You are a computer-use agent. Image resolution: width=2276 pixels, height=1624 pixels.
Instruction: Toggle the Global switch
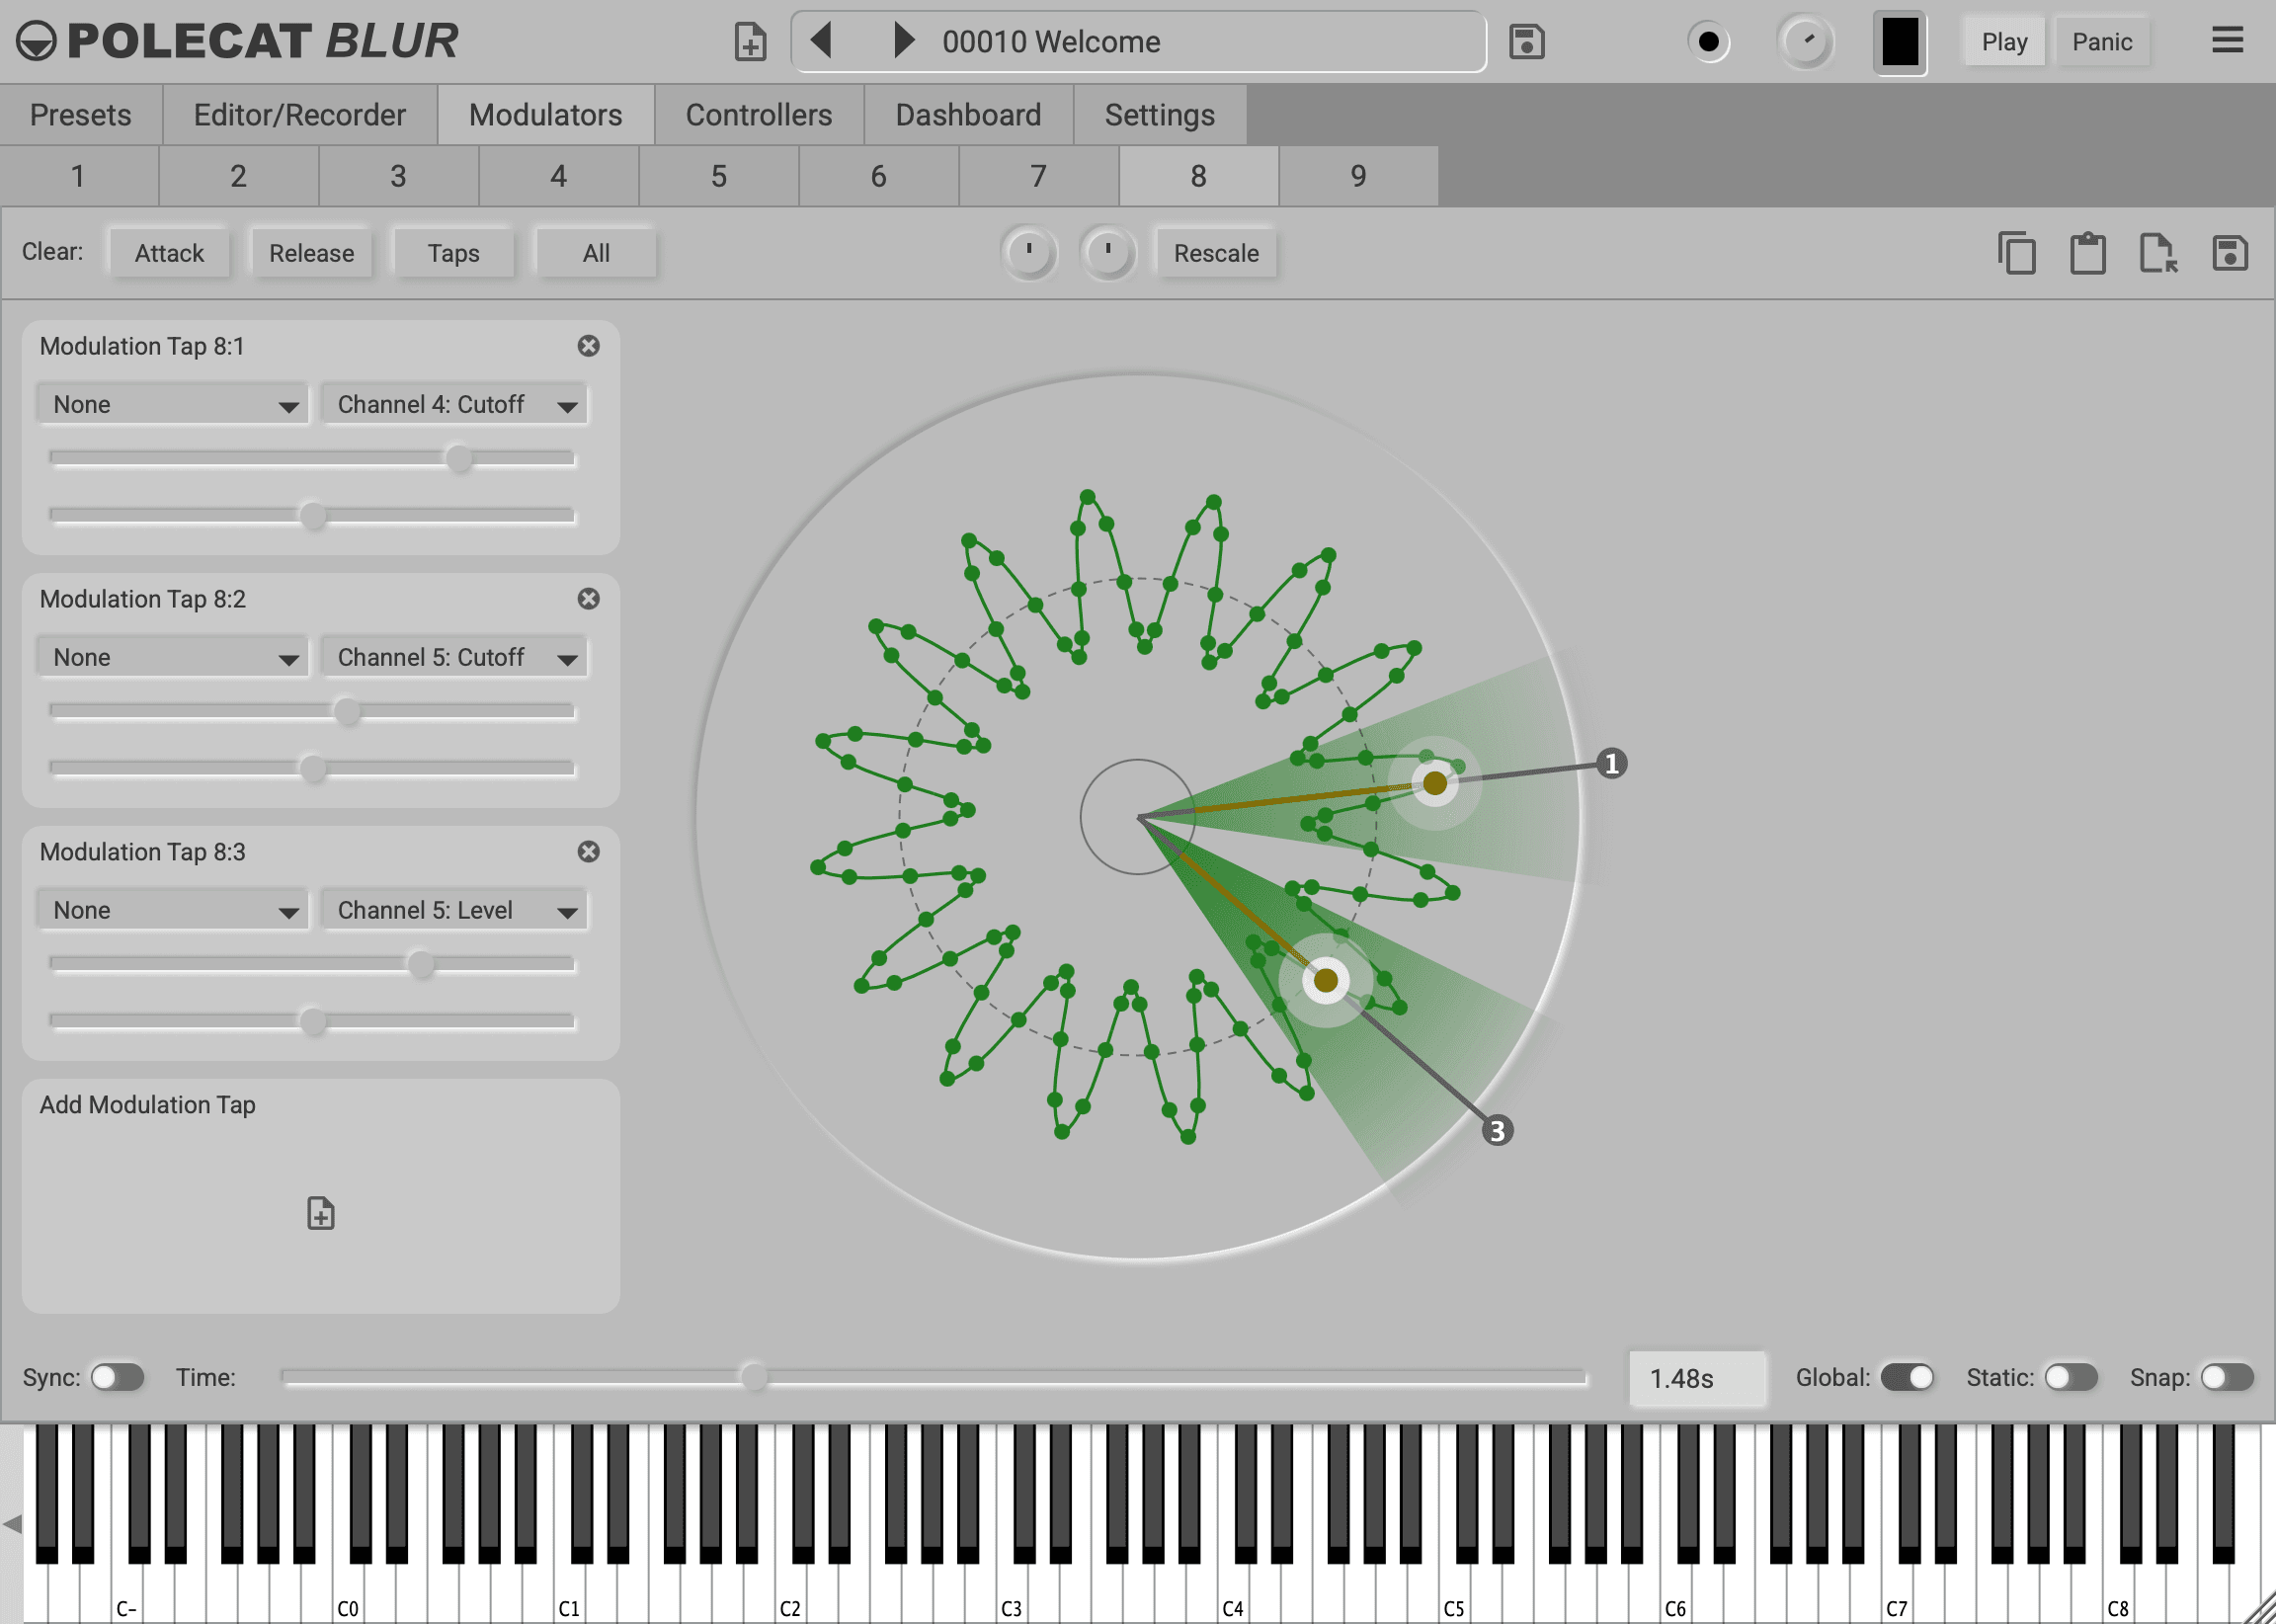[1907, 1377]
